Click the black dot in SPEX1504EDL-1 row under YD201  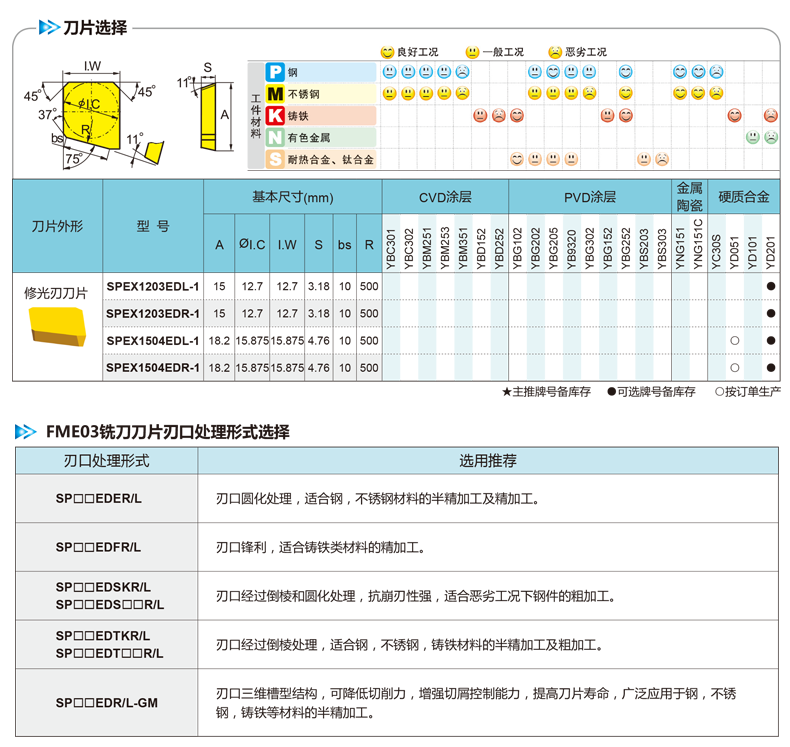coord(770,341)
